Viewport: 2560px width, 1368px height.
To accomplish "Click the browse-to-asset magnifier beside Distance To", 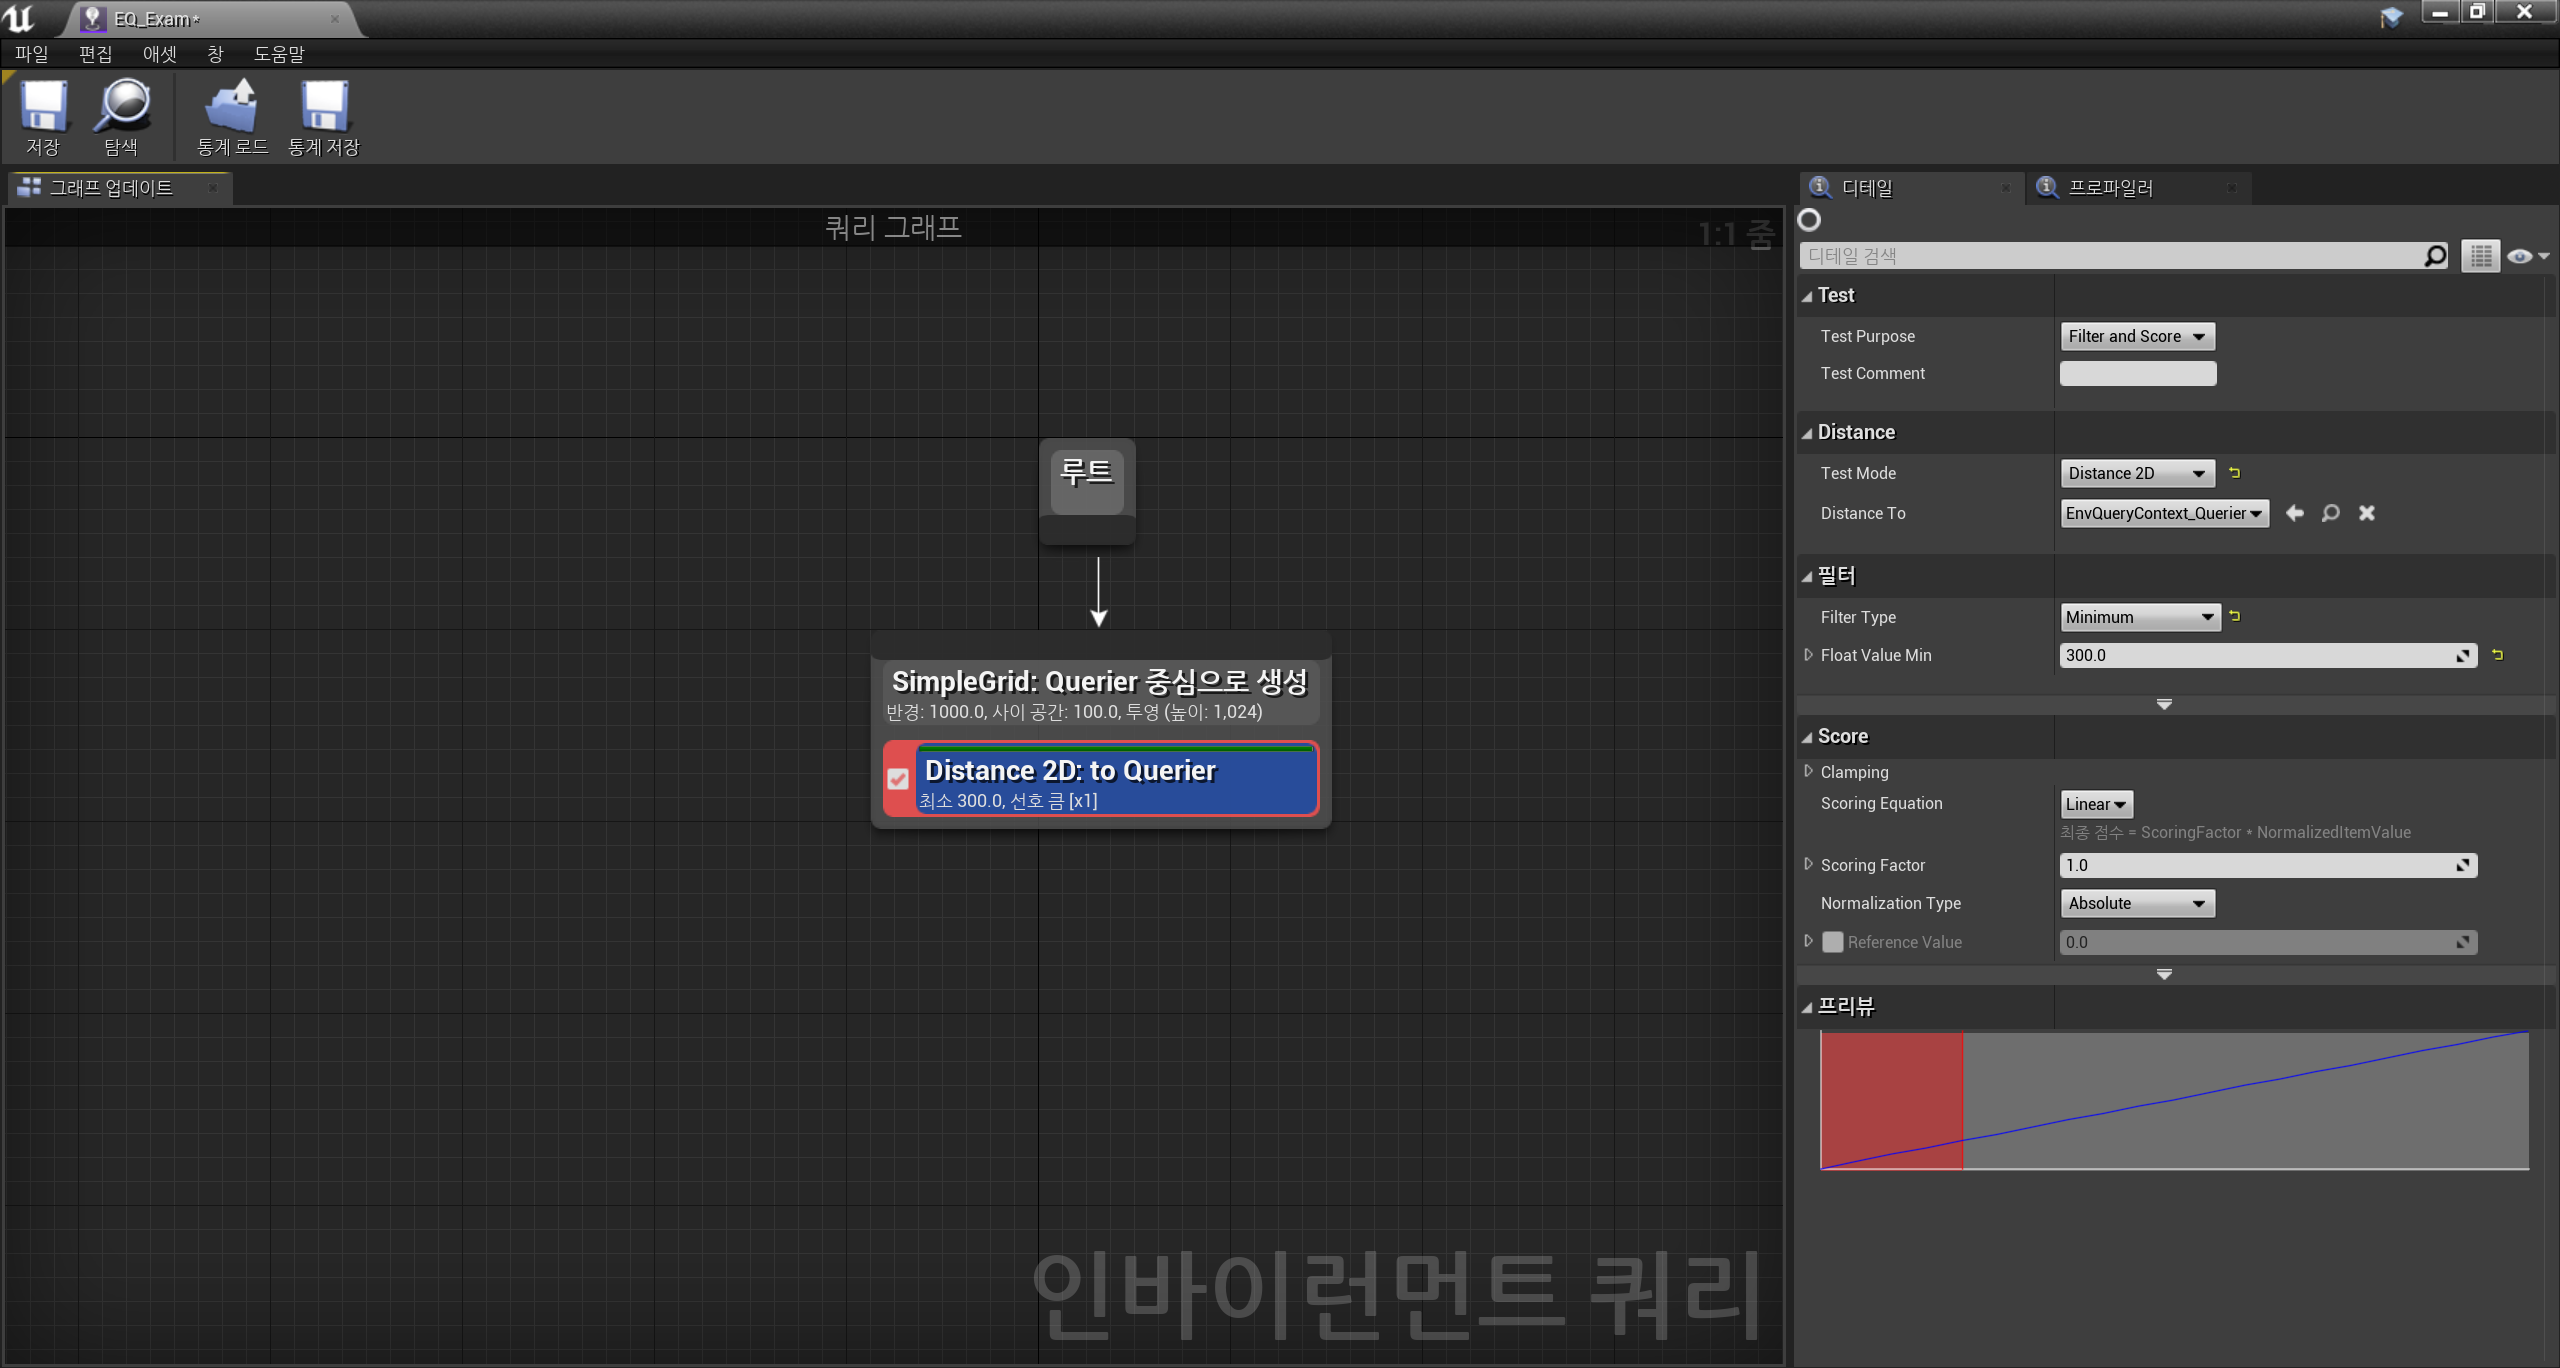I will [x=2331, y=513].
